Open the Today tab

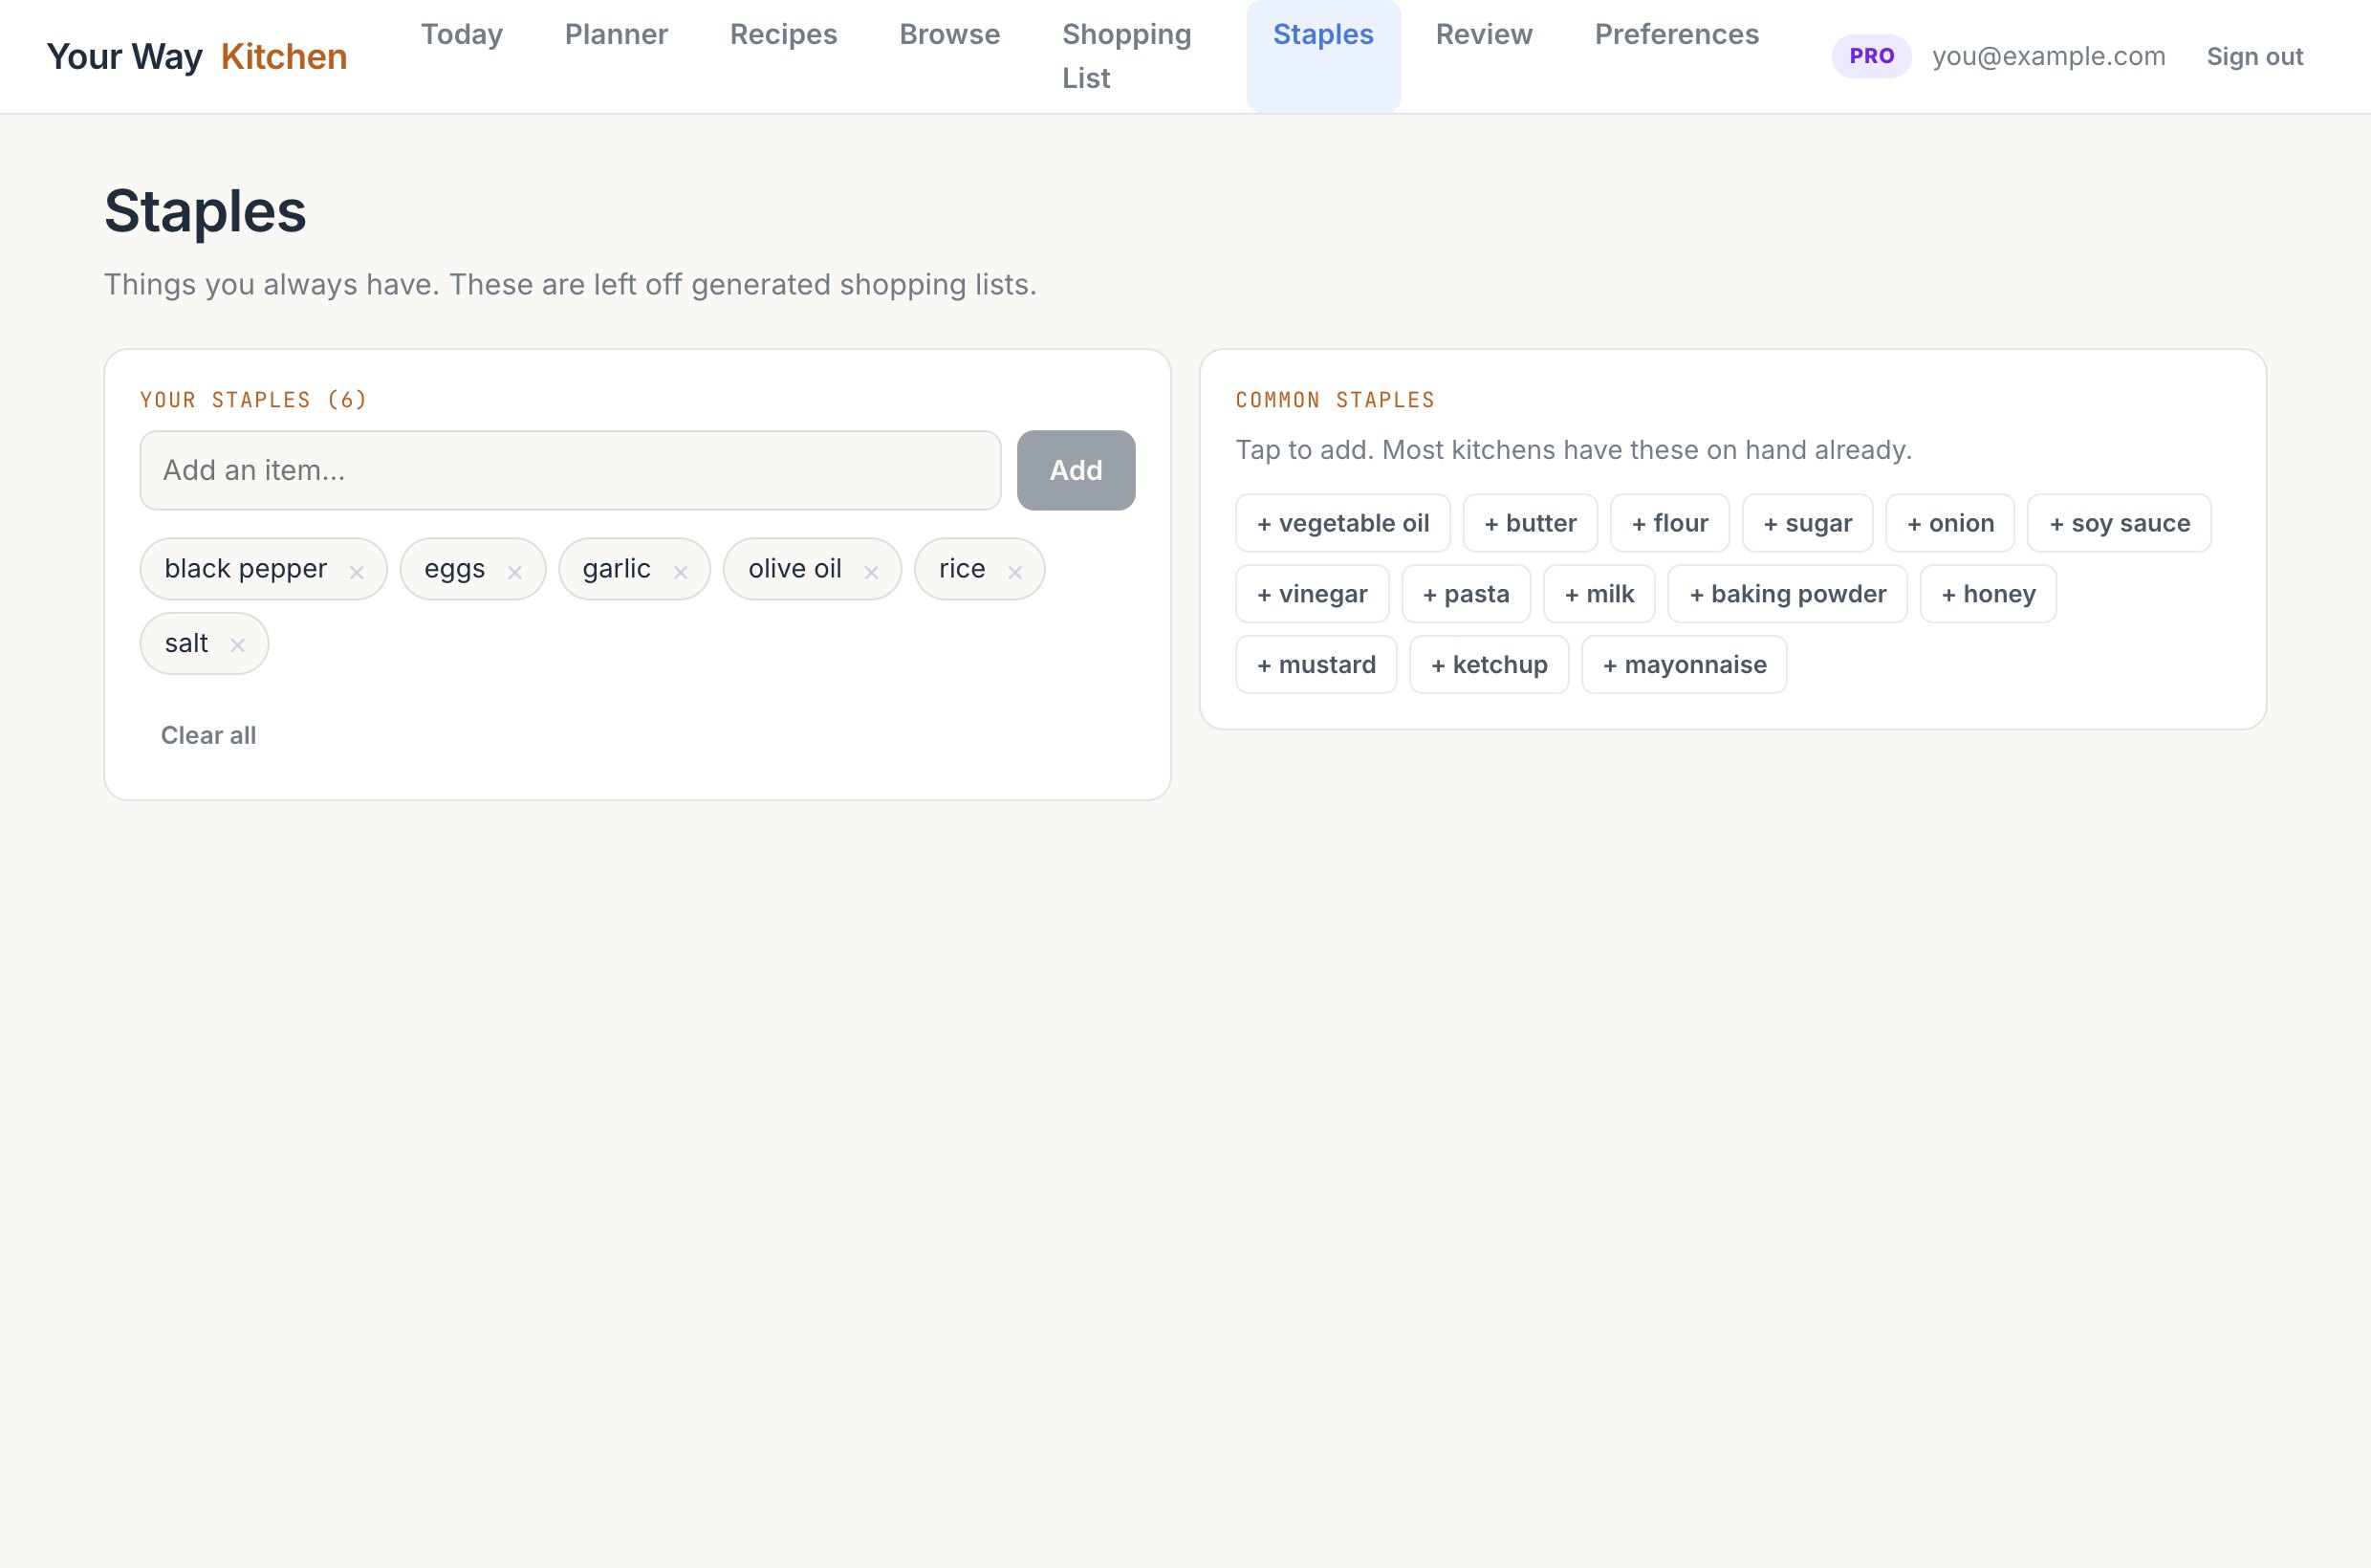pyautogui.click(x=462, y=34)
